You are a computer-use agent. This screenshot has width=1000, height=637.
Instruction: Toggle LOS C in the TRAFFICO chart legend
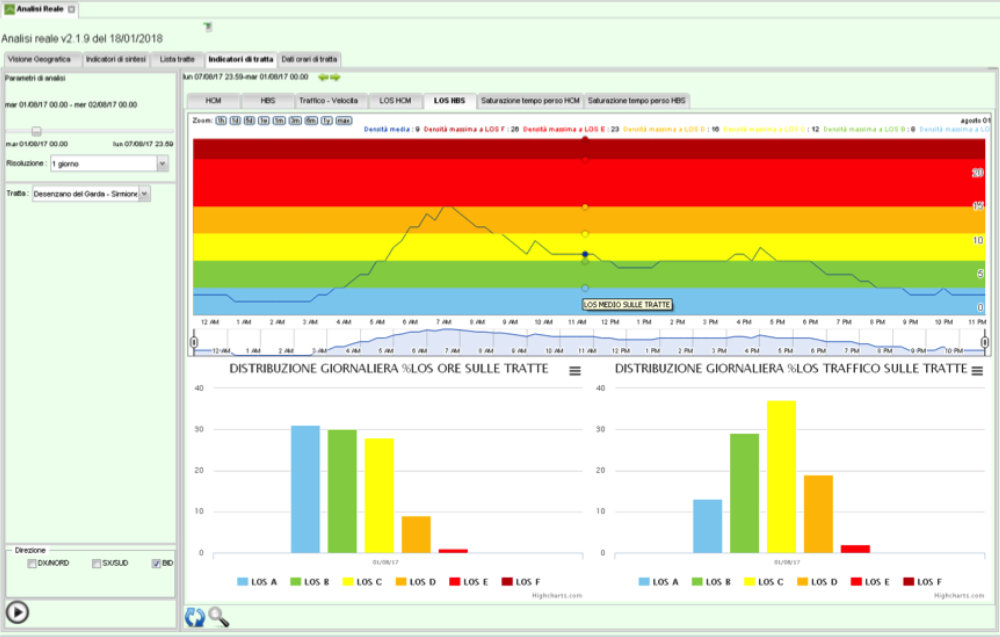pyautogui.click(x=764, y=582)
